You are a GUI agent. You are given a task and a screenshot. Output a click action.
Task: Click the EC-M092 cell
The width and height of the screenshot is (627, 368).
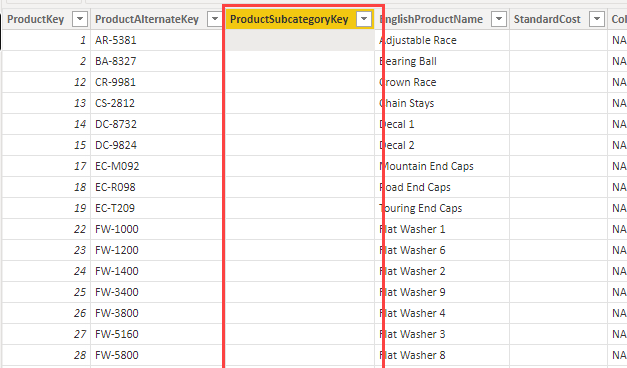click(156, 166)
